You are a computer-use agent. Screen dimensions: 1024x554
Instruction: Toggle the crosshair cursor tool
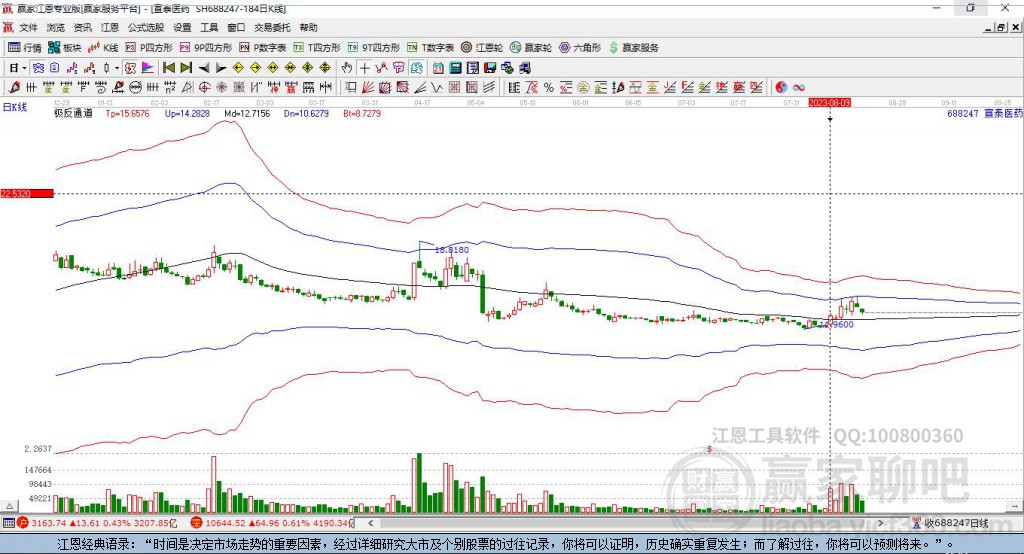point(364,68)
